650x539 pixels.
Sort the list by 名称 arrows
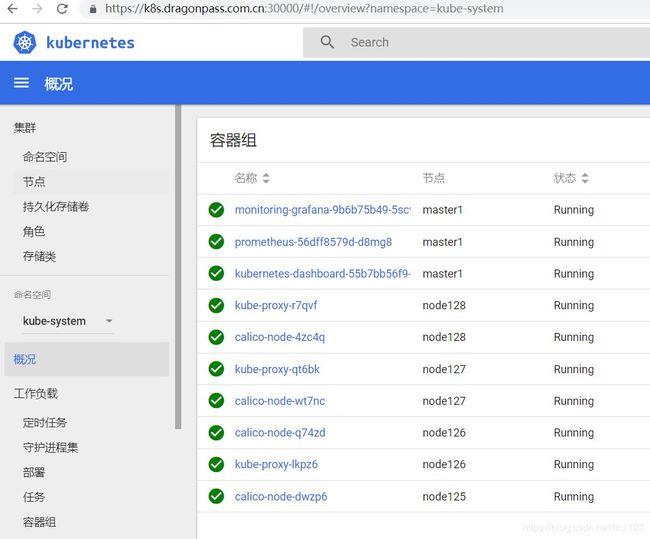(266, 178)
